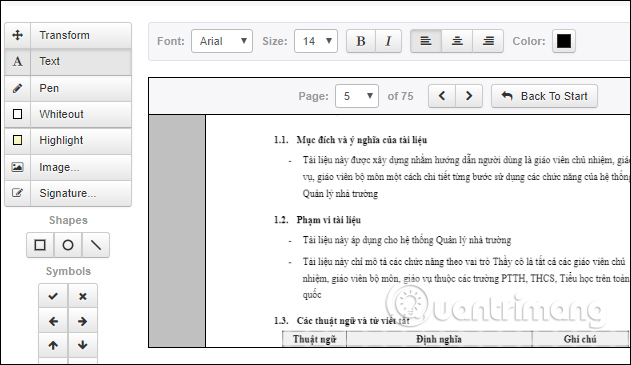Go to the previous page

tap(442, 96)
